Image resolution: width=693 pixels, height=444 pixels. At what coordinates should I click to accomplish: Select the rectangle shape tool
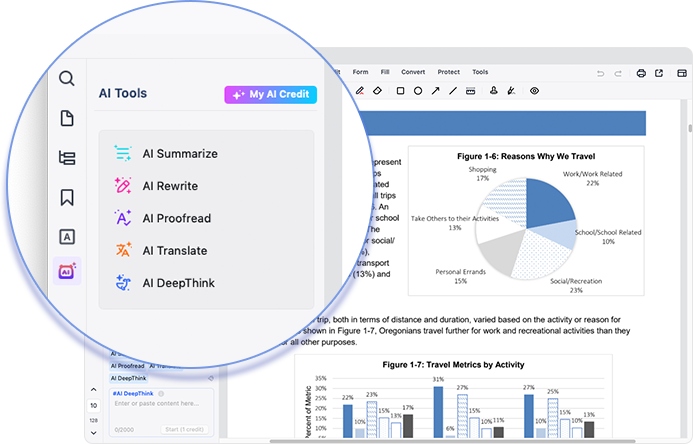[400, 91]
